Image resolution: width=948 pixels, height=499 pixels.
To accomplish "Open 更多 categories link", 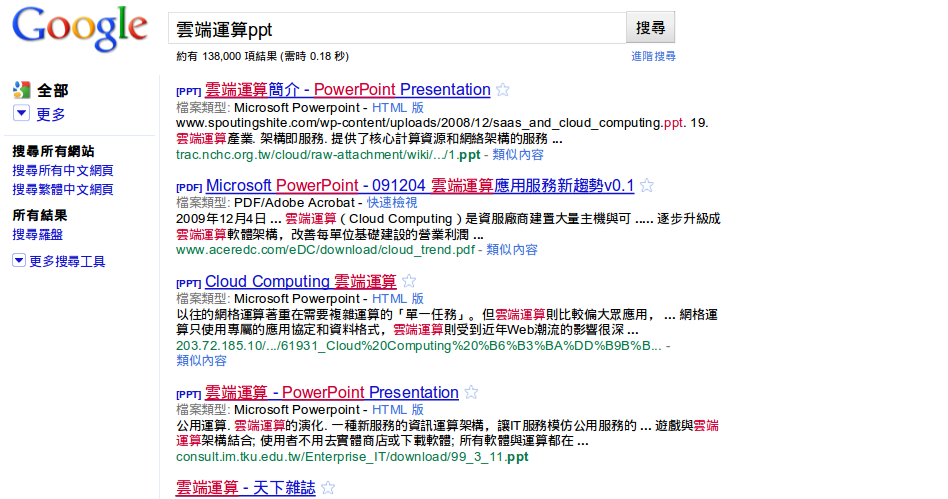I will pos(51,114).
